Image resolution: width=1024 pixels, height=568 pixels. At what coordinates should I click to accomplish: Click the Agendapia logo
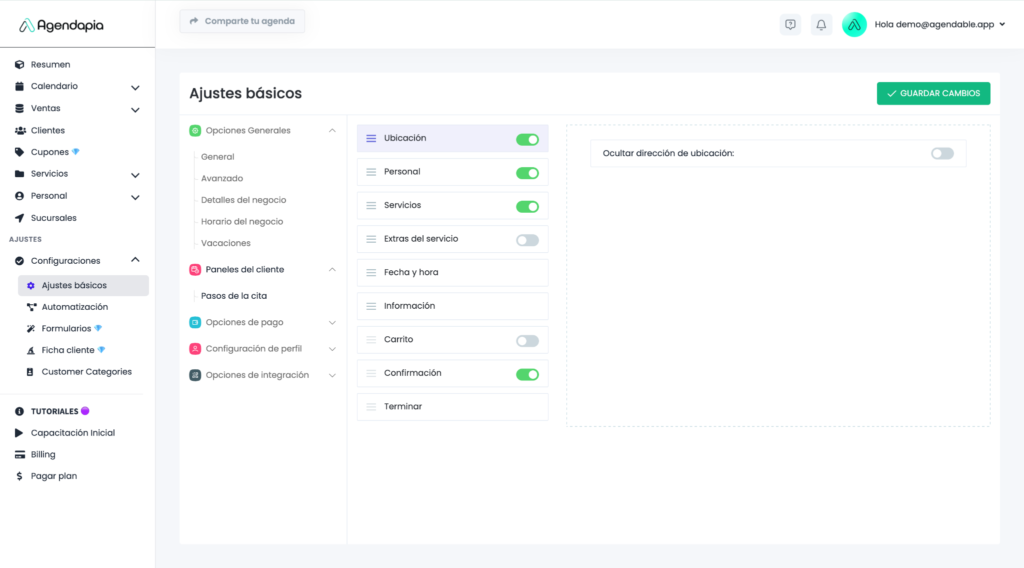click(61, 25)
